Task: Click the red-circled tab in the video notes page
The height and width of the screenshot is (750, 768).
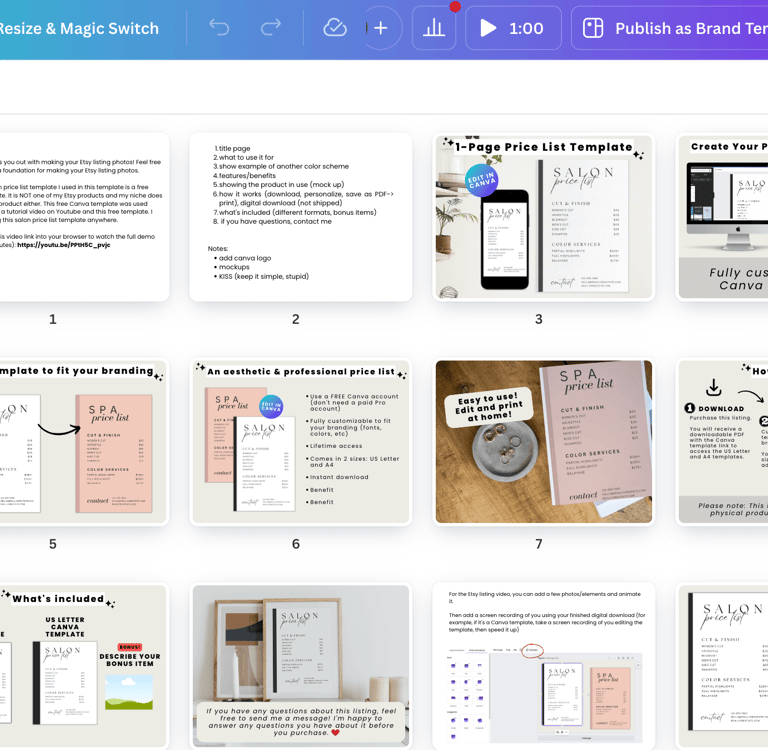Action: click(x=532, y=650)
